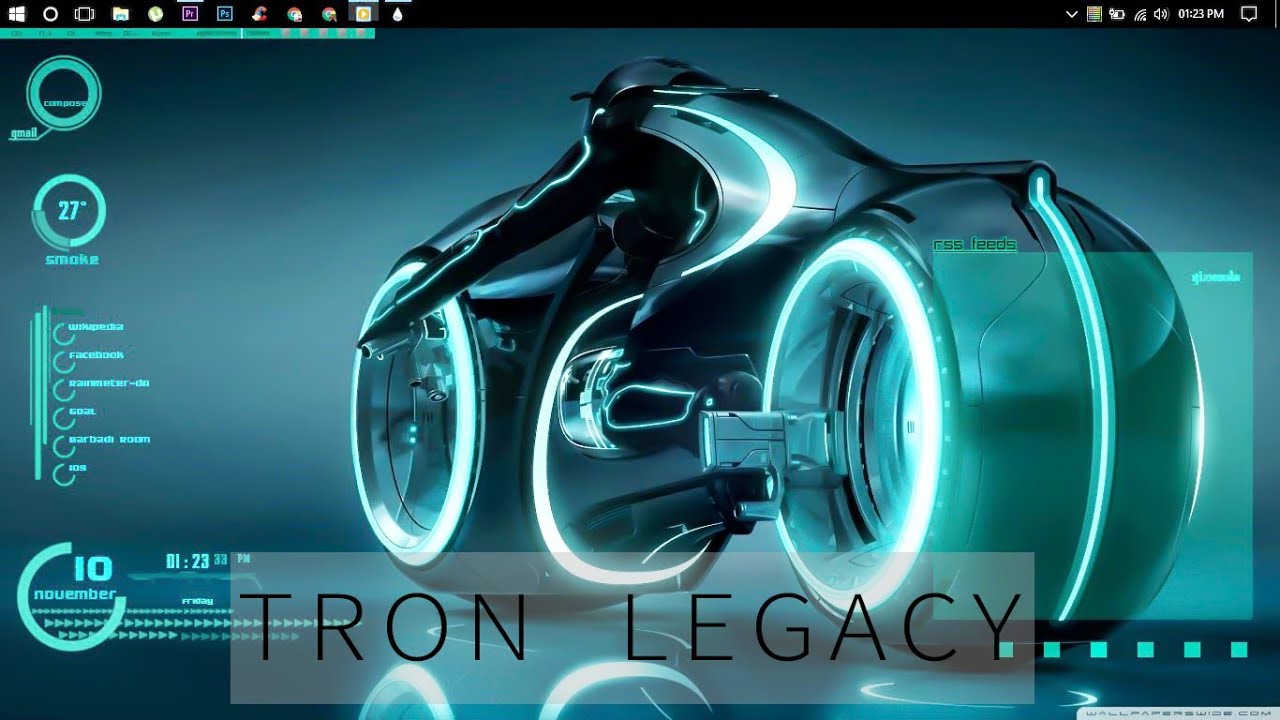Open the volume speaker icon
1280x720 pixels.
[x=1160, y=14]
